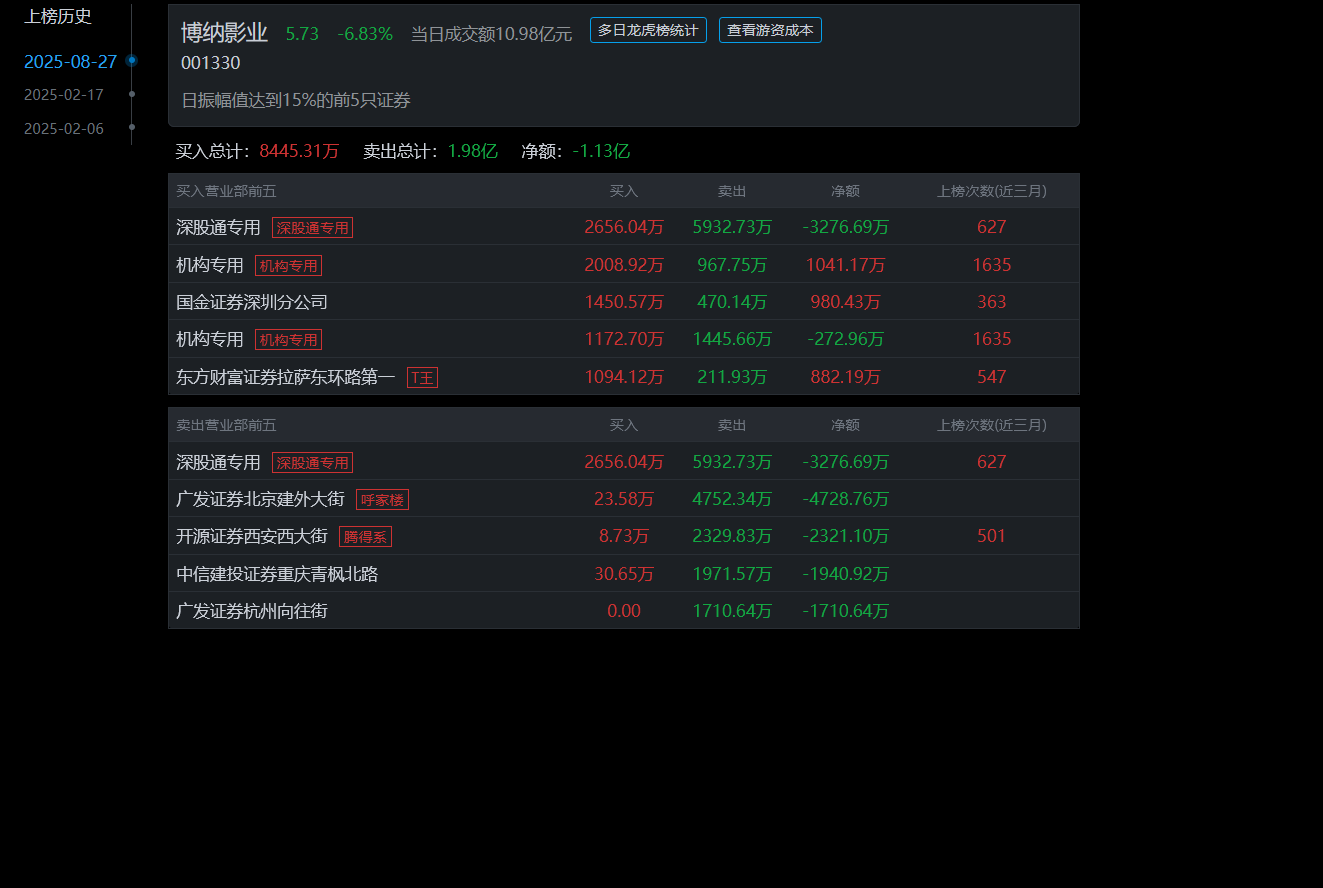Click 买入营业部前五 table header
Viewport: 1323px width, 888px height.
click(x=226, y=191)
